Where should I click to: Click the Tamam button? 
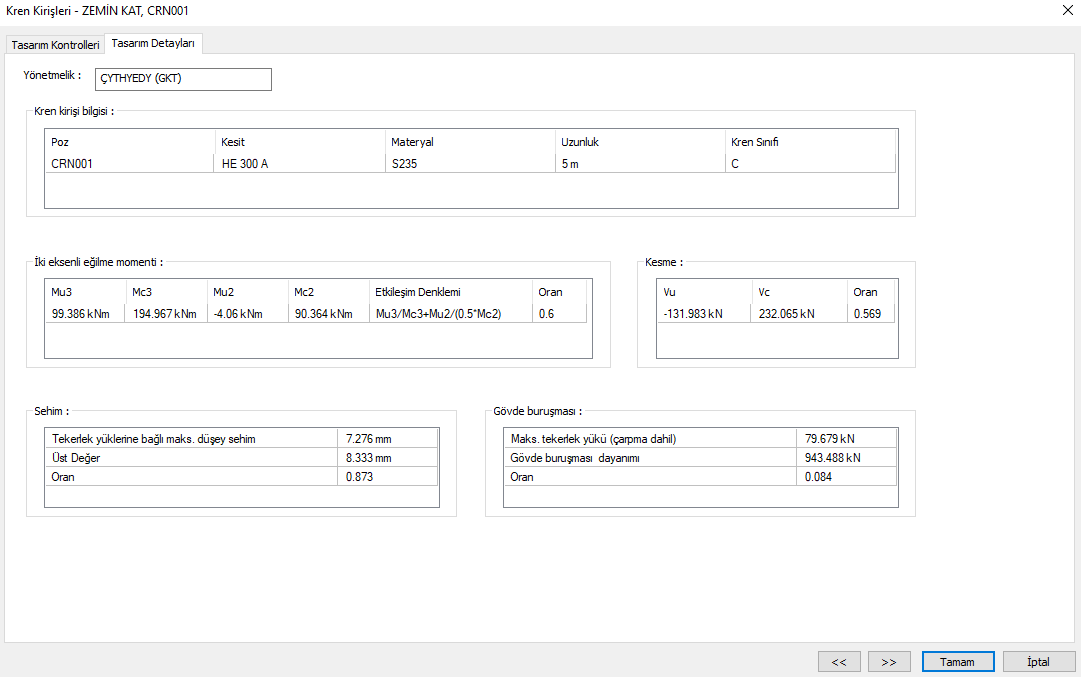(x=957, y=661)
